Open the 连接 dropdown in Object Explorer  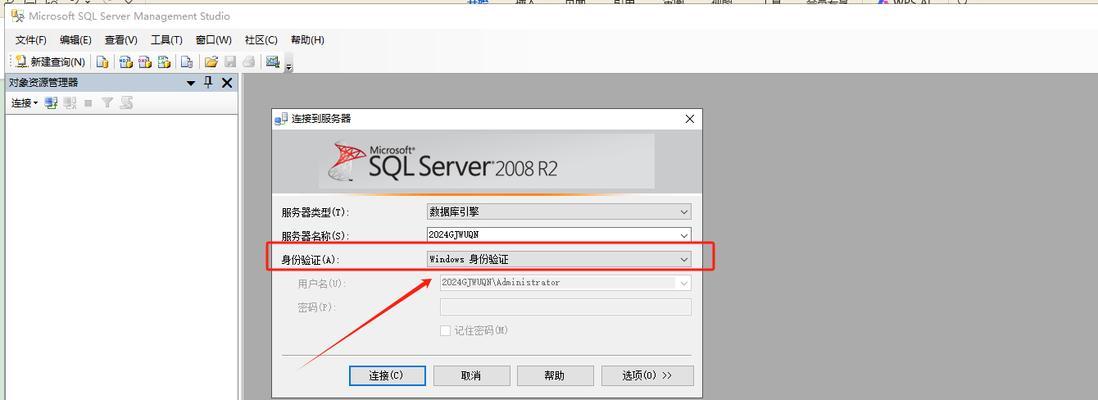coord(25,103)
